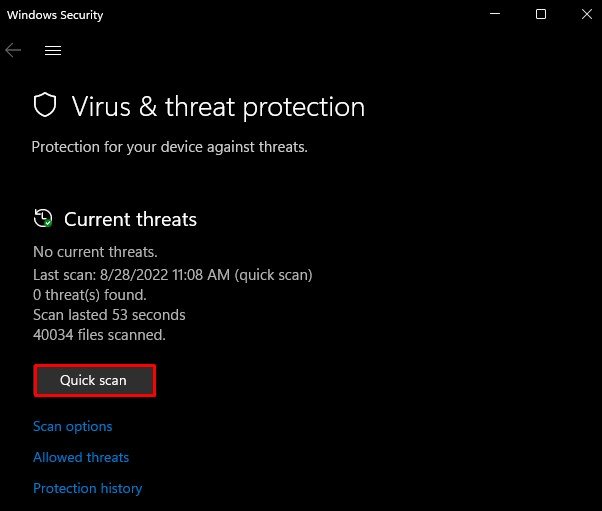Viewport: 602px width, 511px height.
Task: Click the back arrow icon
Action: tap(13, 50)
